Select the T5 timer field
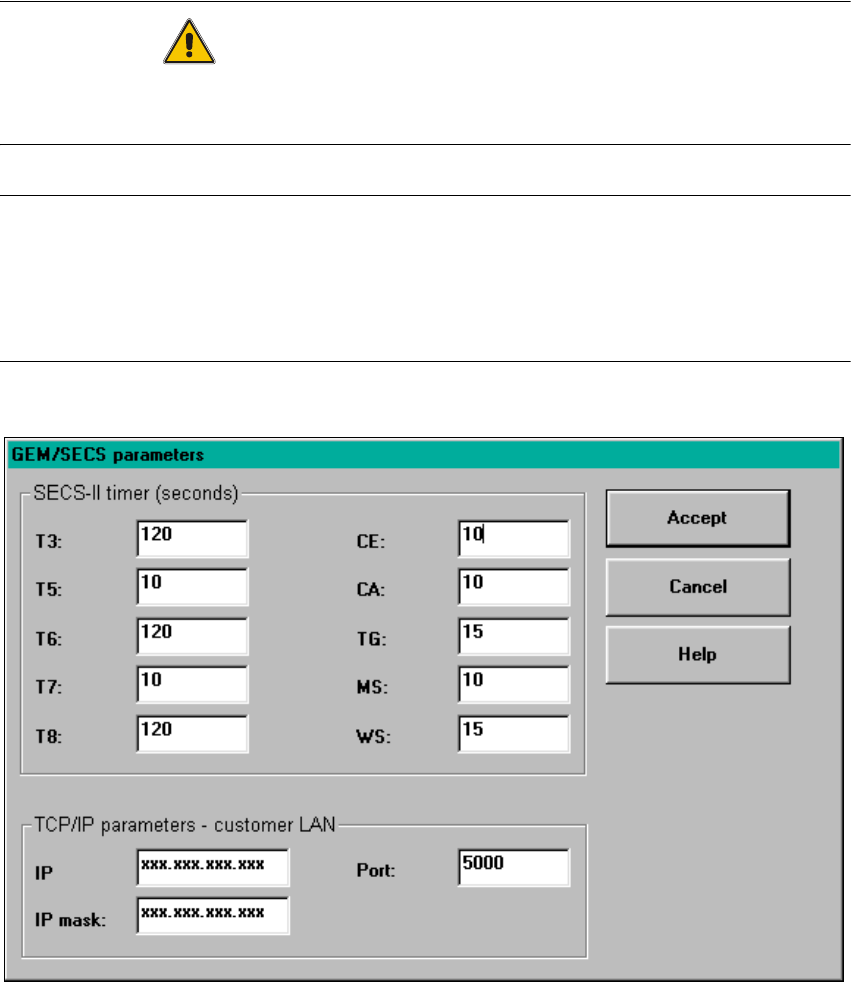The image size is (851, 982). coord(192,587)
